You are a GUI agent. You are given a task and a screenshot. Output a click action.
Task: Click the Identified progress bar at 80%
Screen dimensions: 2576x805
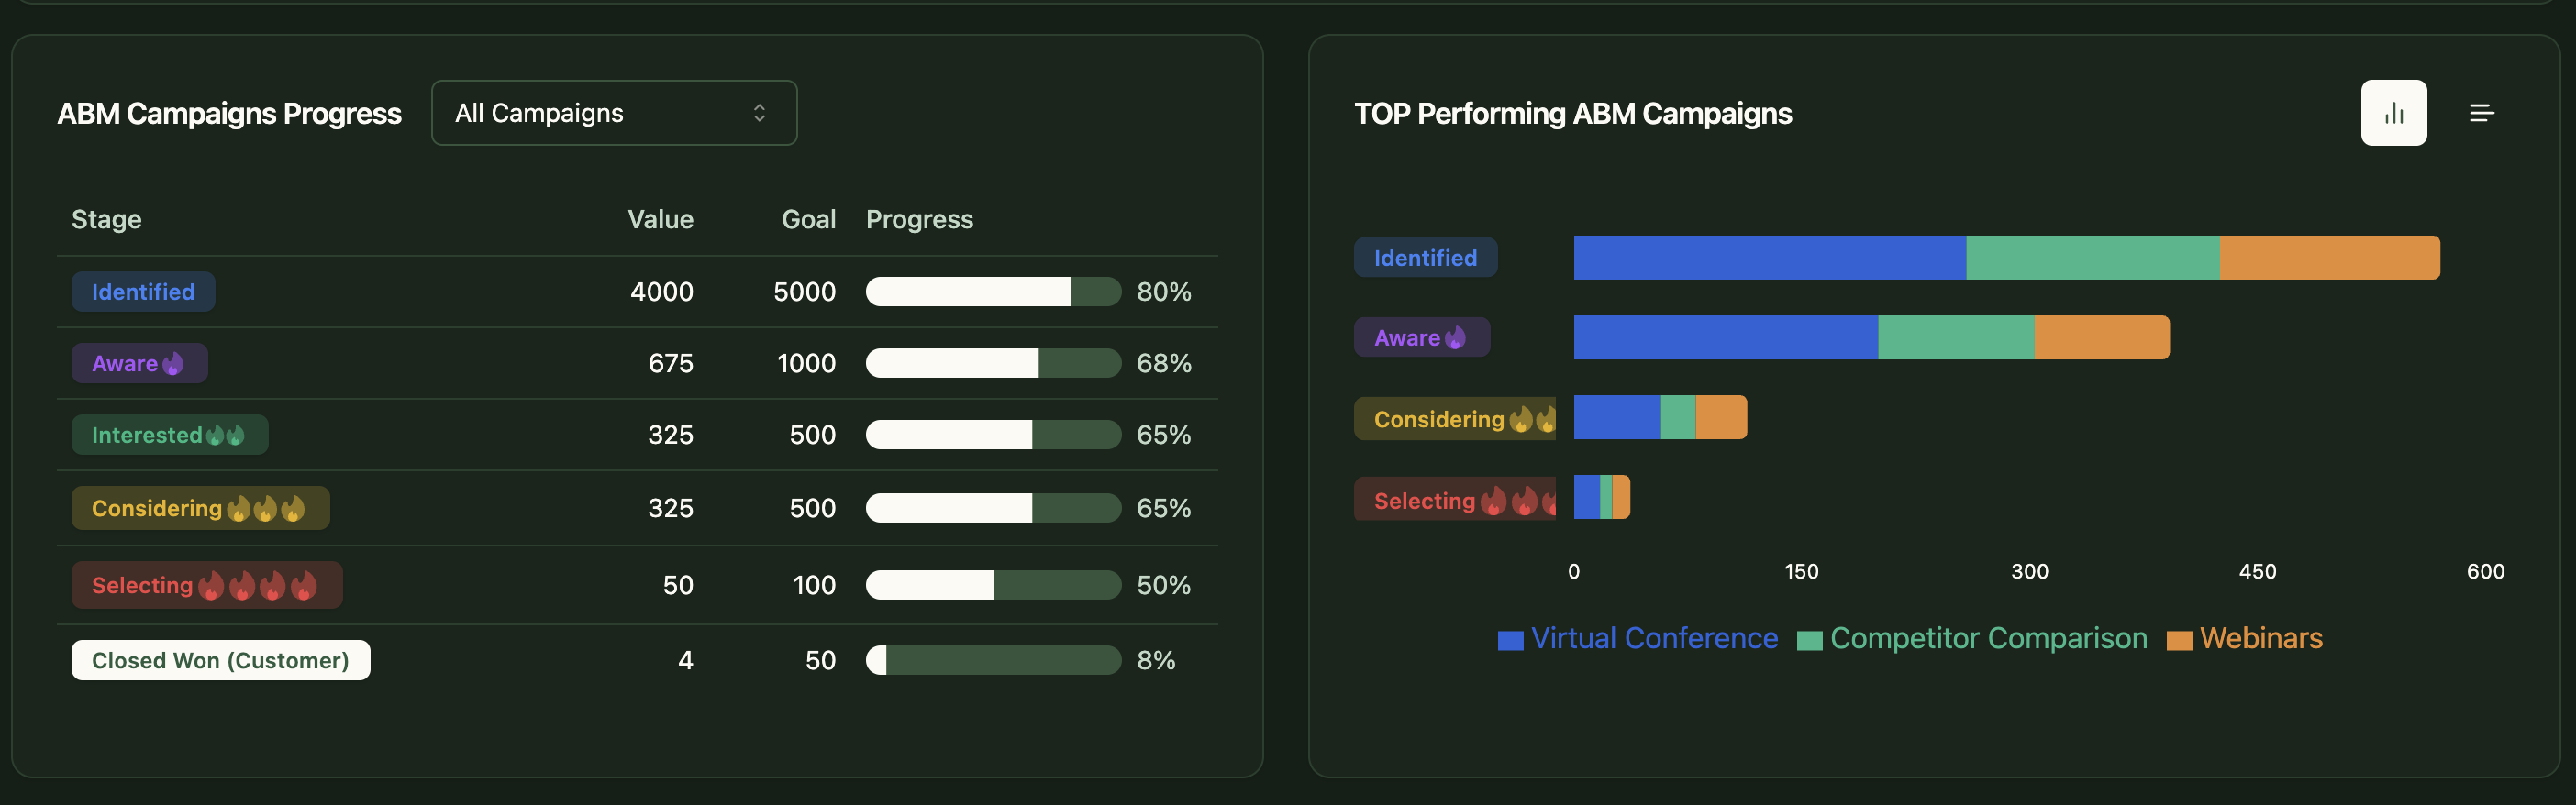click(992, 292)
